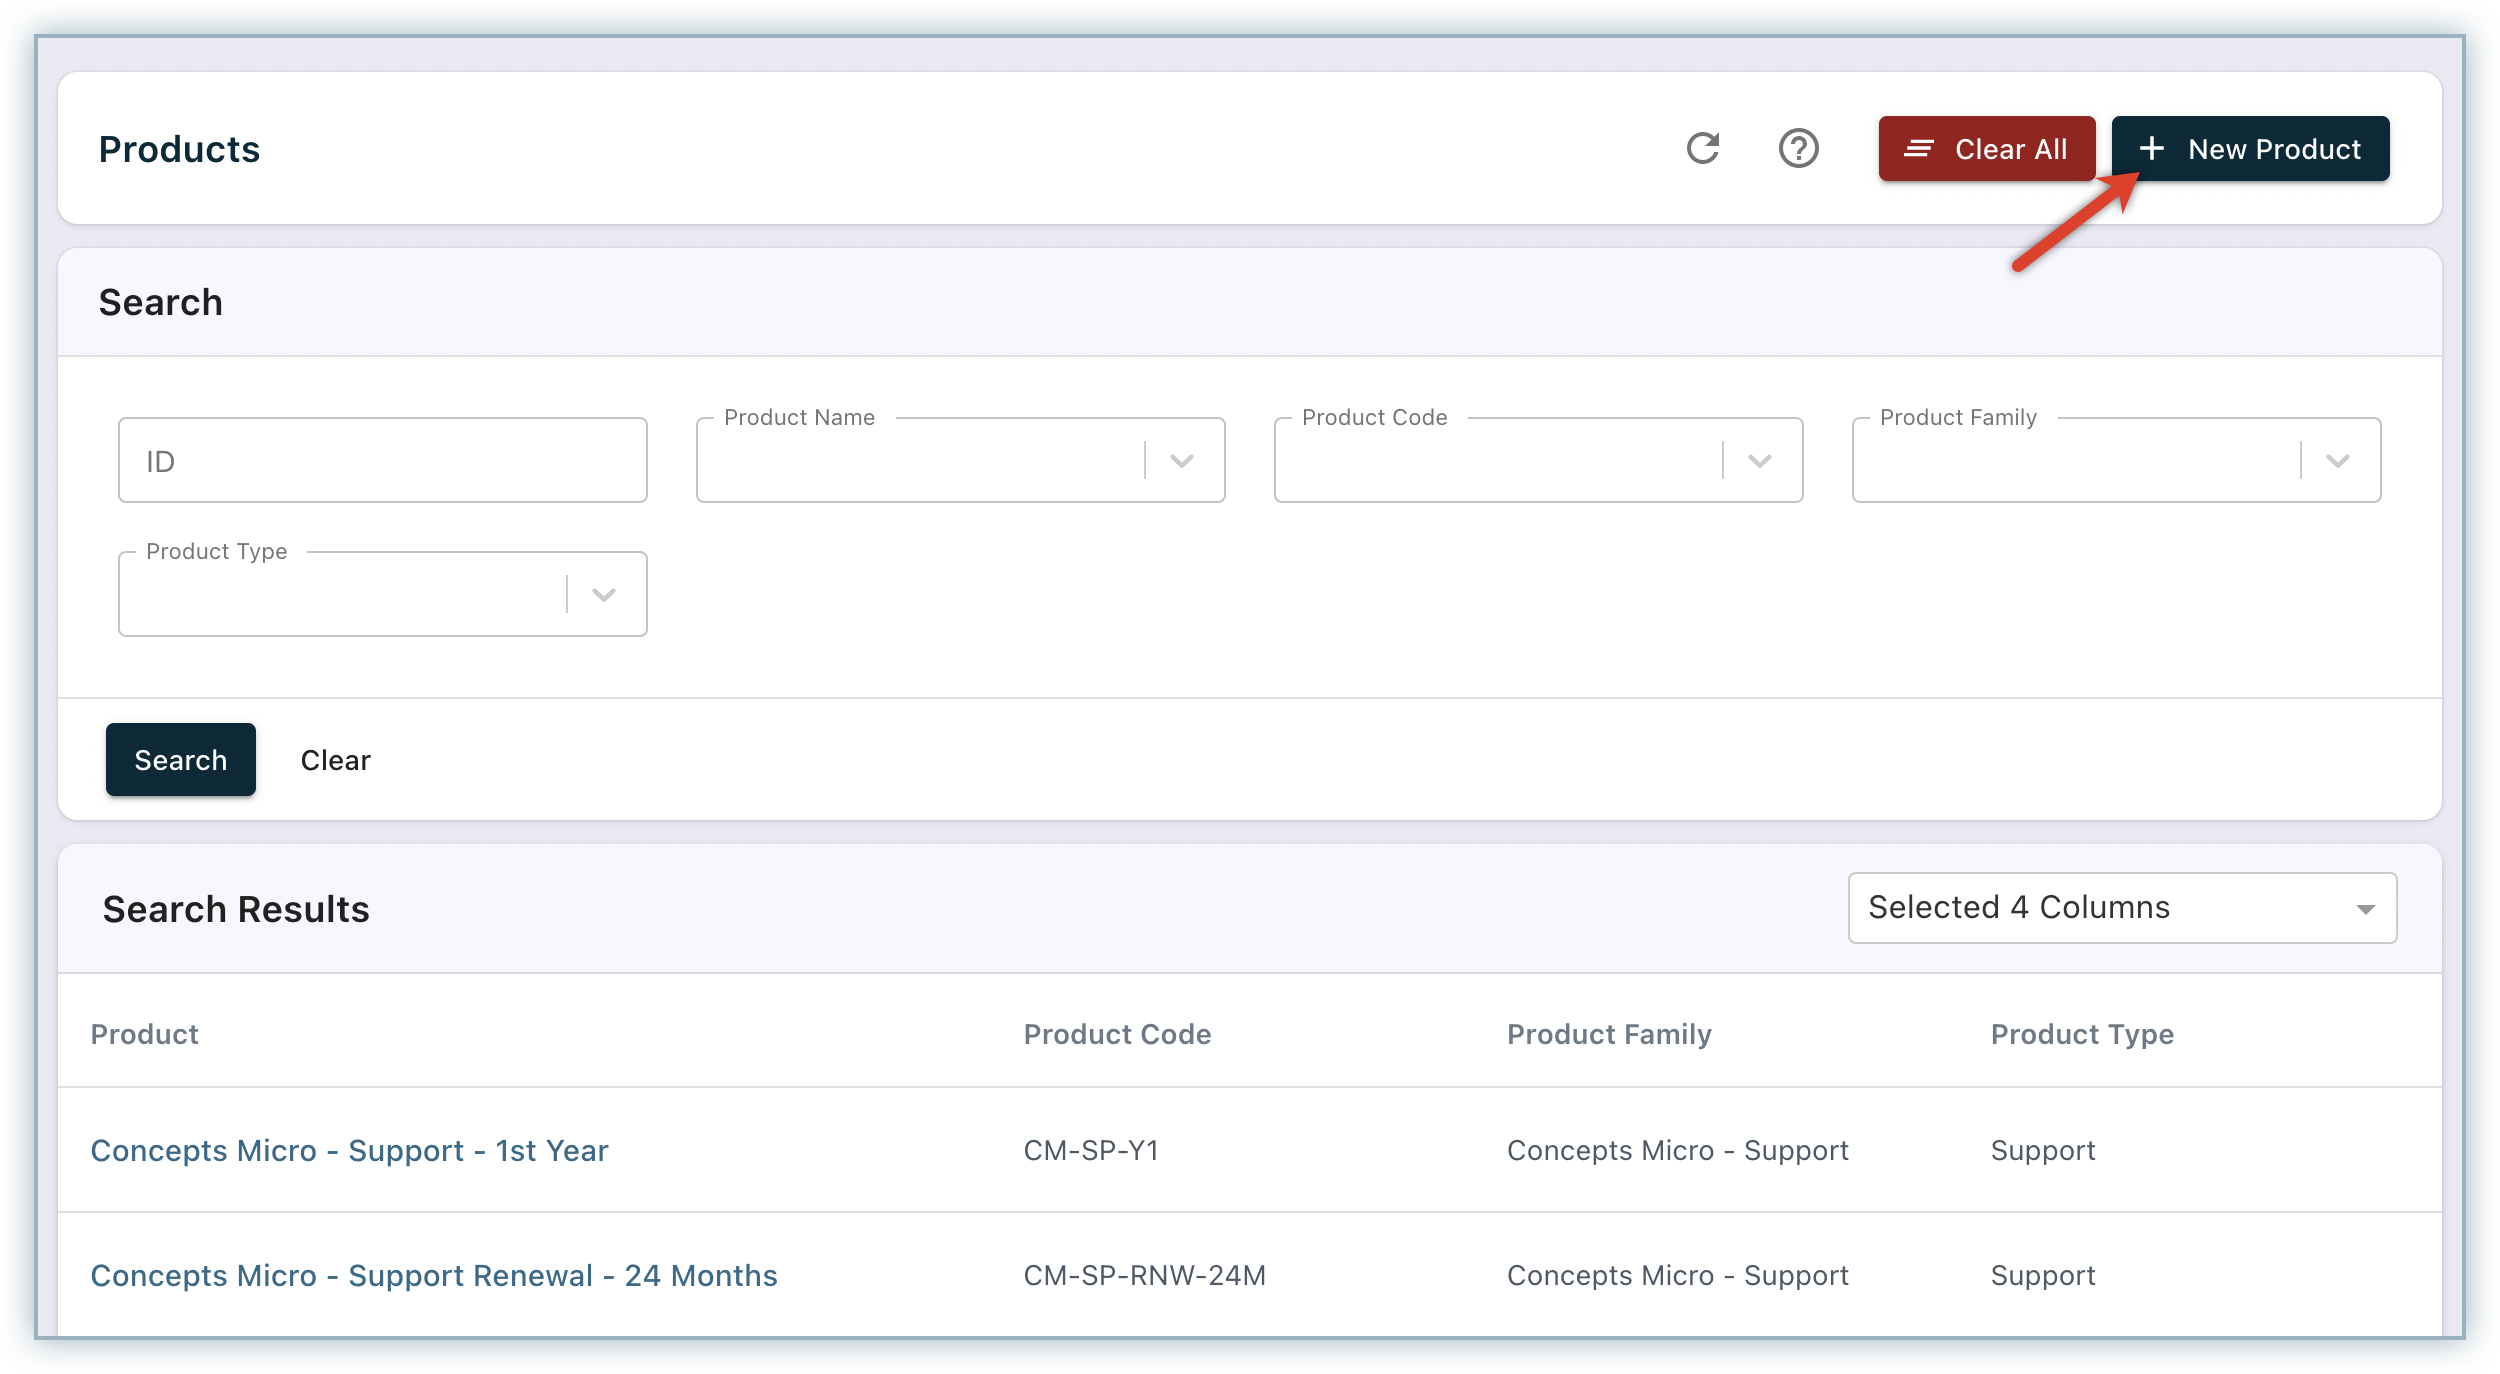This screenshot has height=1374, width=2500.
Task: Click the Product Family column header
Action: 1609,1034
